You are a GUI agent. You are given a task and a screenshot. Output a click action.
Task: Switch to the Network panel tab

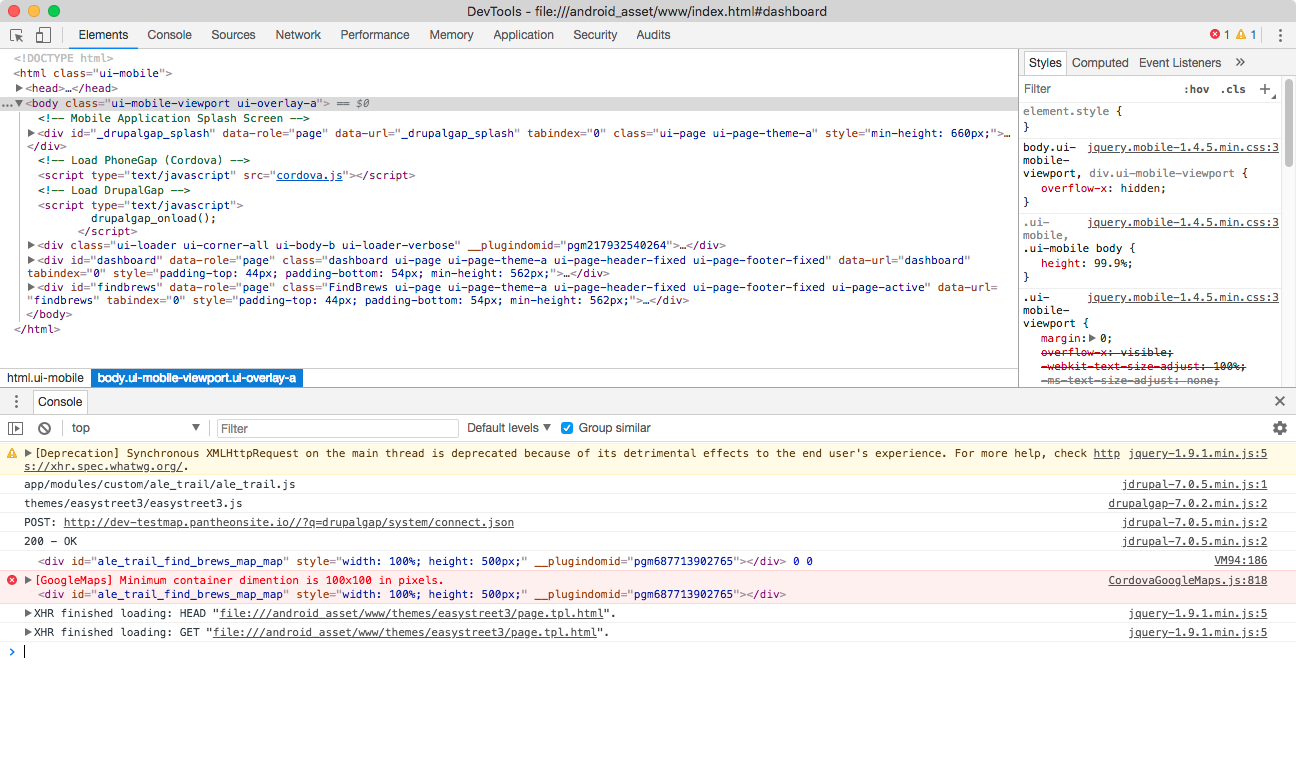click(x=298, y=35)
